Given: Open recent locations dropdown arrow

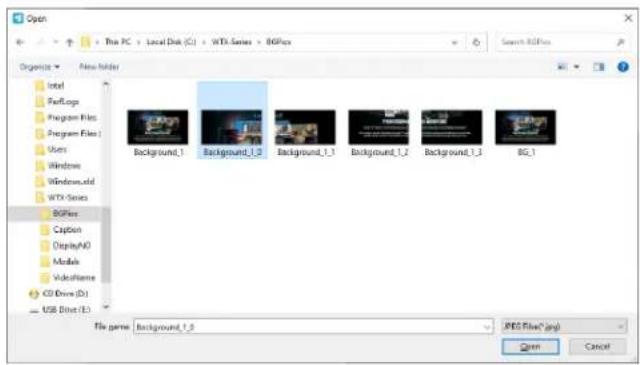Looking at the screenshot, I should point(56,42).
